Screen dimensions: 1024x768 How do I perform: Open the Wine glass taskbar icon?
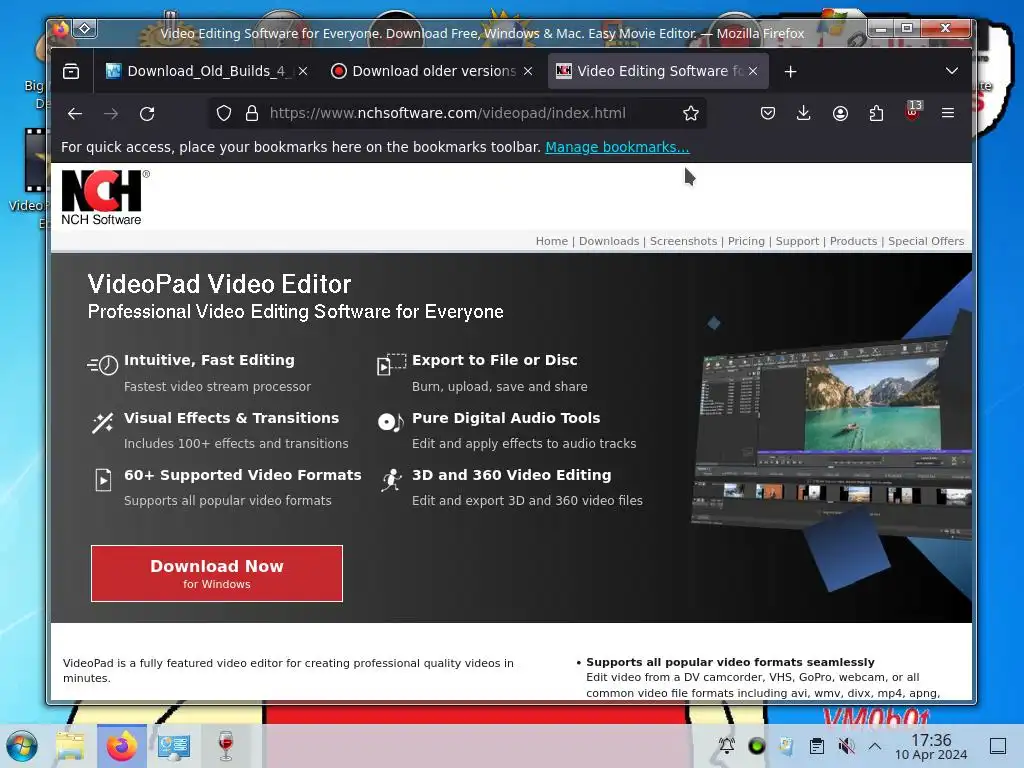coord(226,746)
